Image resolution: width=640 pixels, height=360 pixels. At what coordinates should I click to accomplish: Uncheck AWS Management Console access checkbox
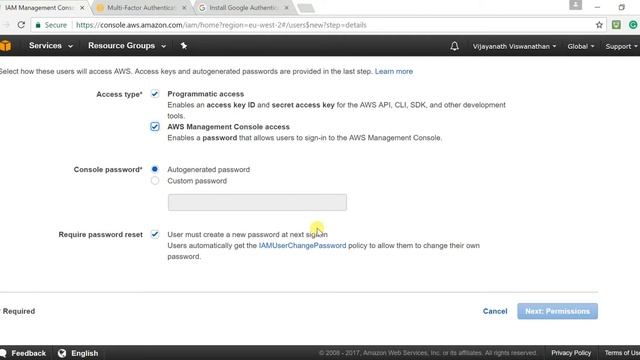155,127
